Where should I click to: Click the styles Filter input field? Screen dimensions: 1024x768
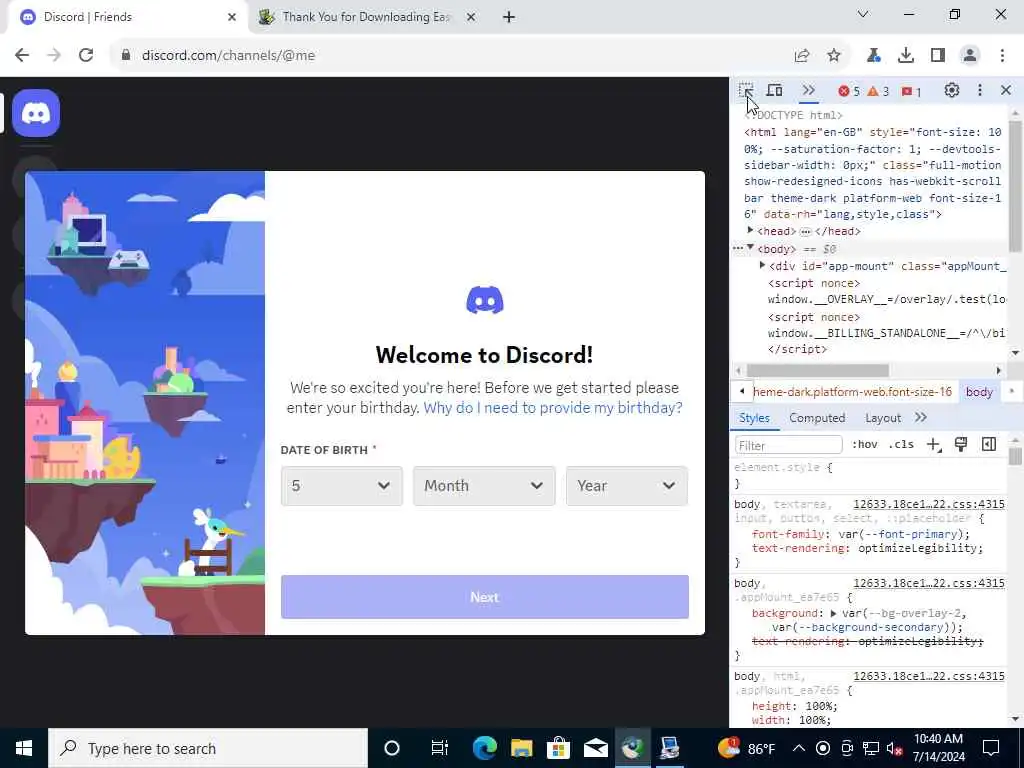[x=788, y=445]
